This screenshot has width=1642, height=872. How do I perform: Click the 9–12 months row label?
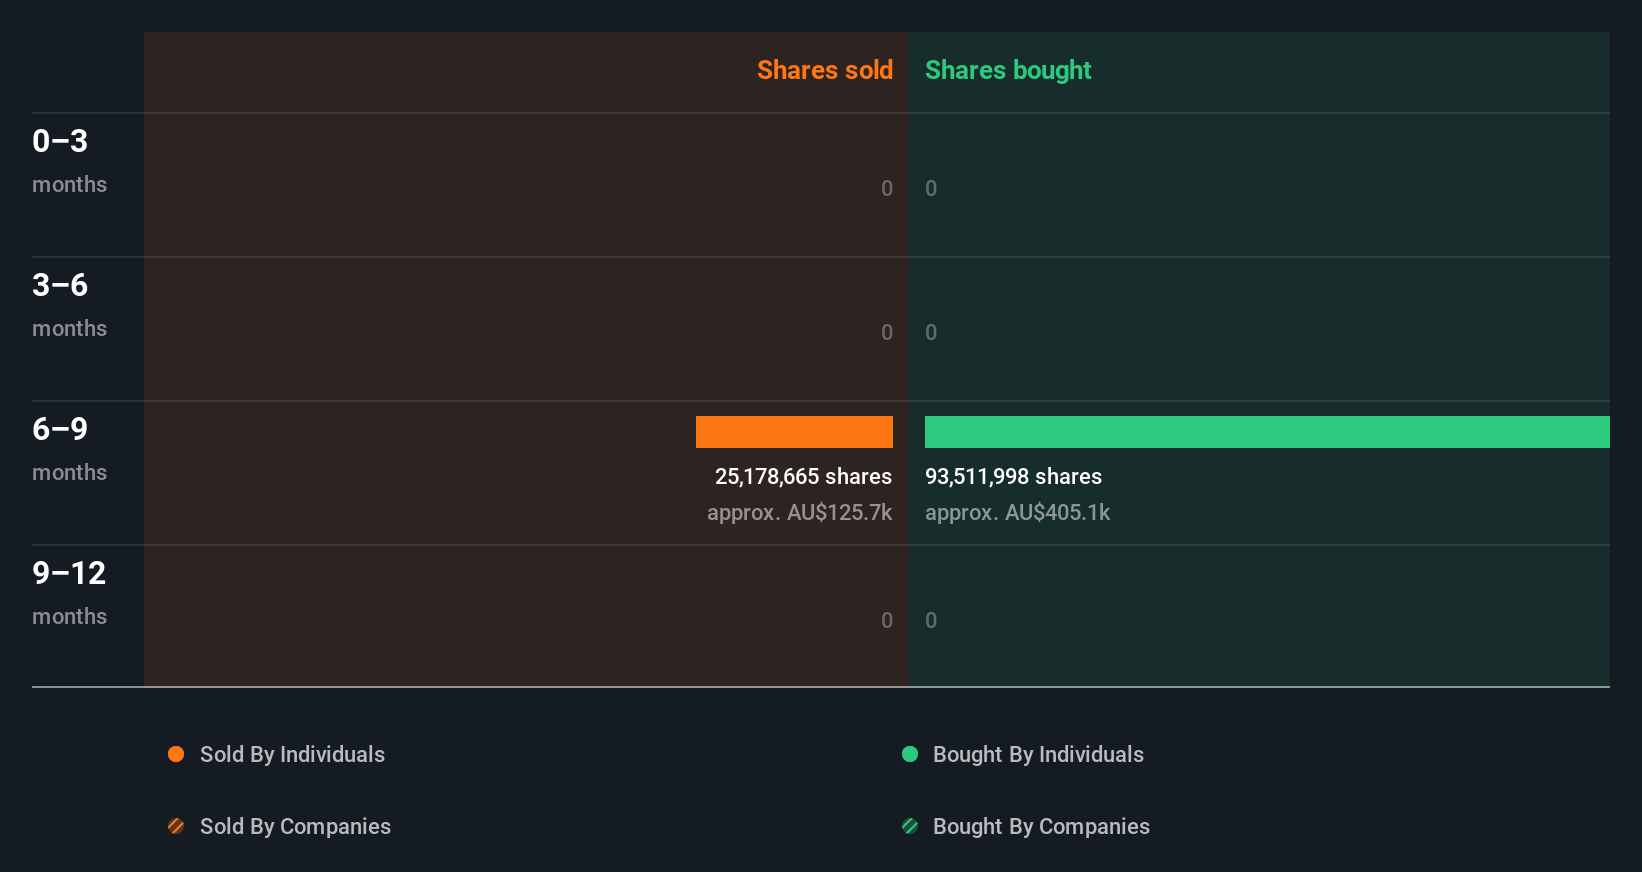[69, 592]
